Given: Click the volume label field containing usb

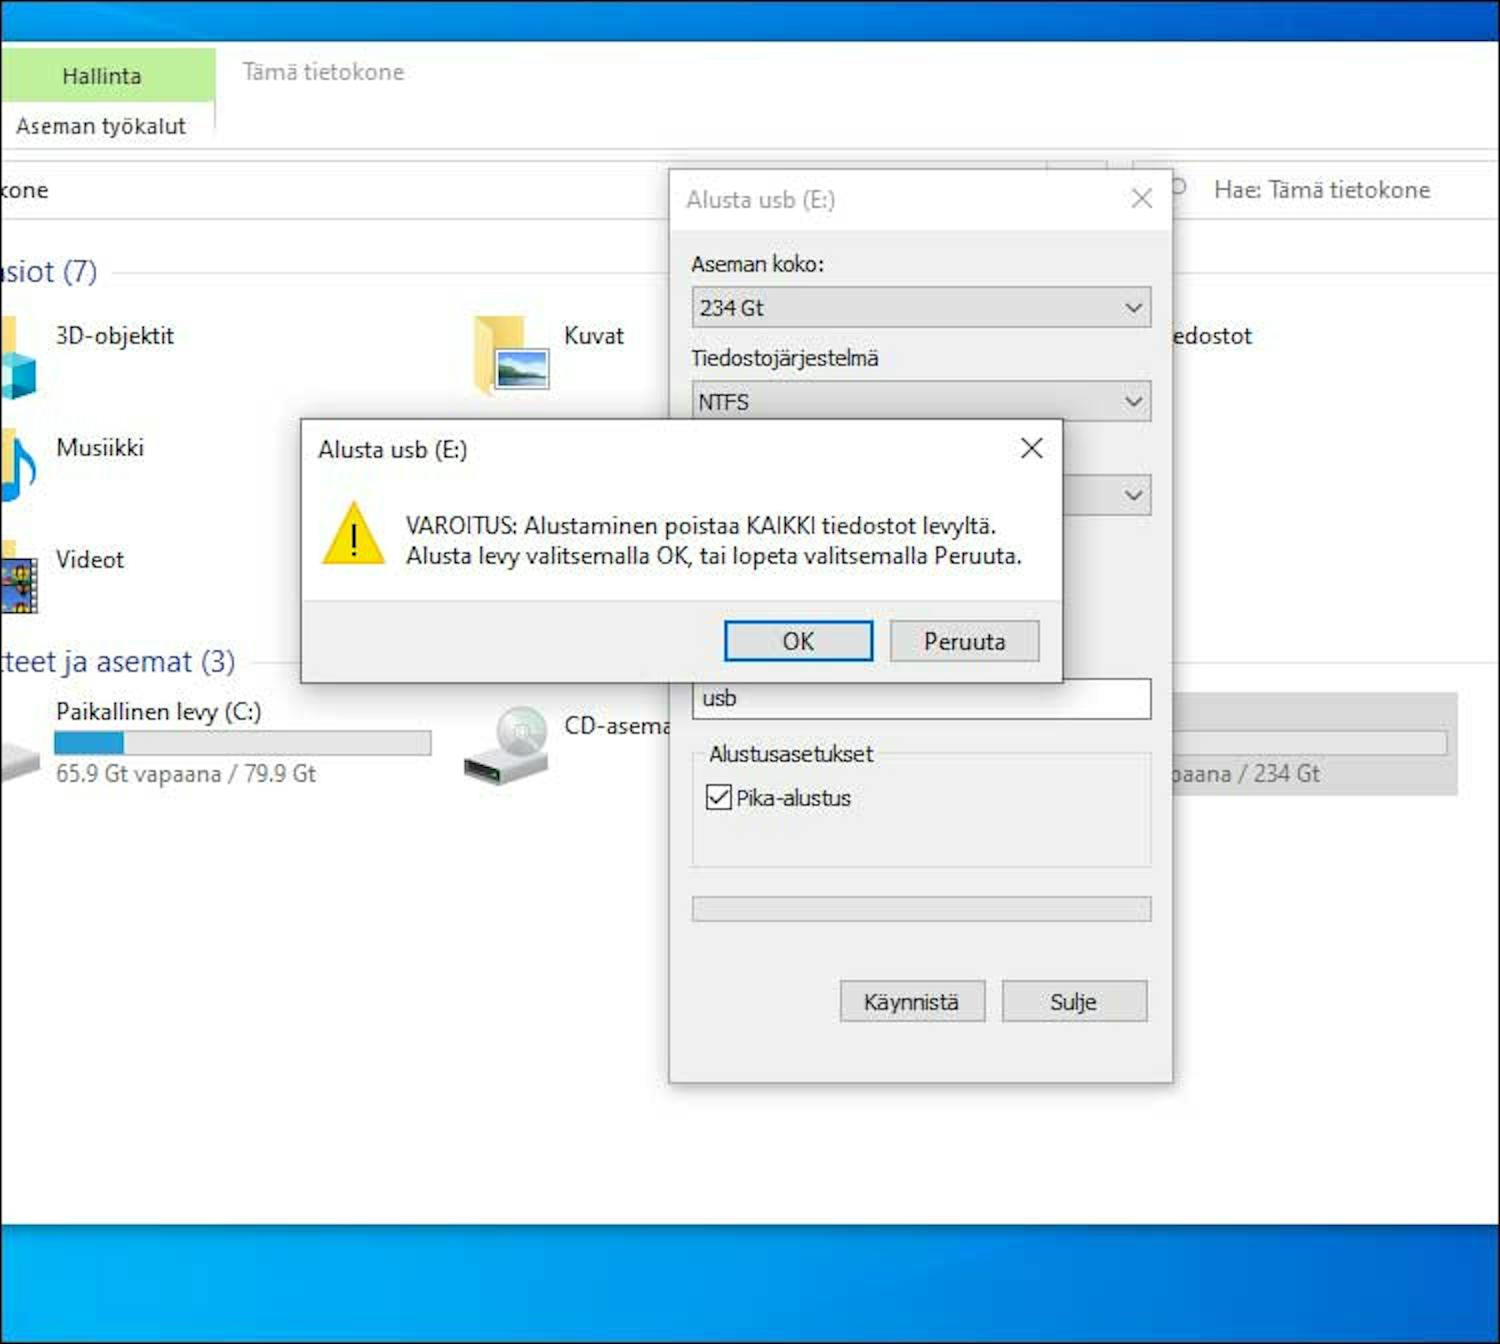Looking at the screenshot, I should point(921,698).
